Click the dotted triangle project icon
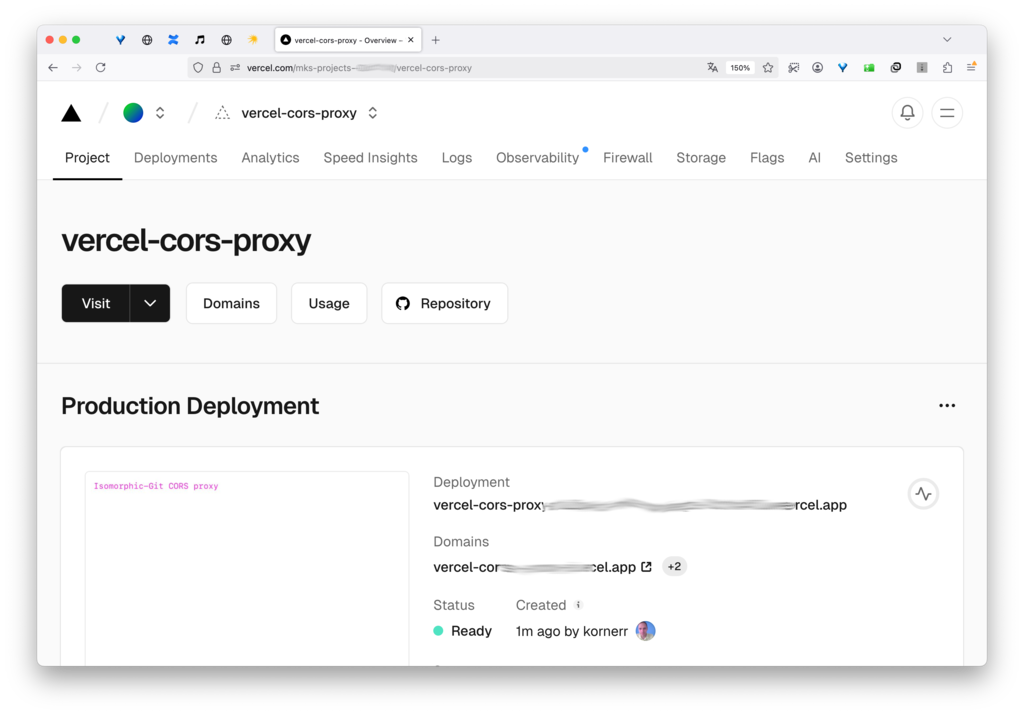The image size is (1024, 715). tap(222, 113)
